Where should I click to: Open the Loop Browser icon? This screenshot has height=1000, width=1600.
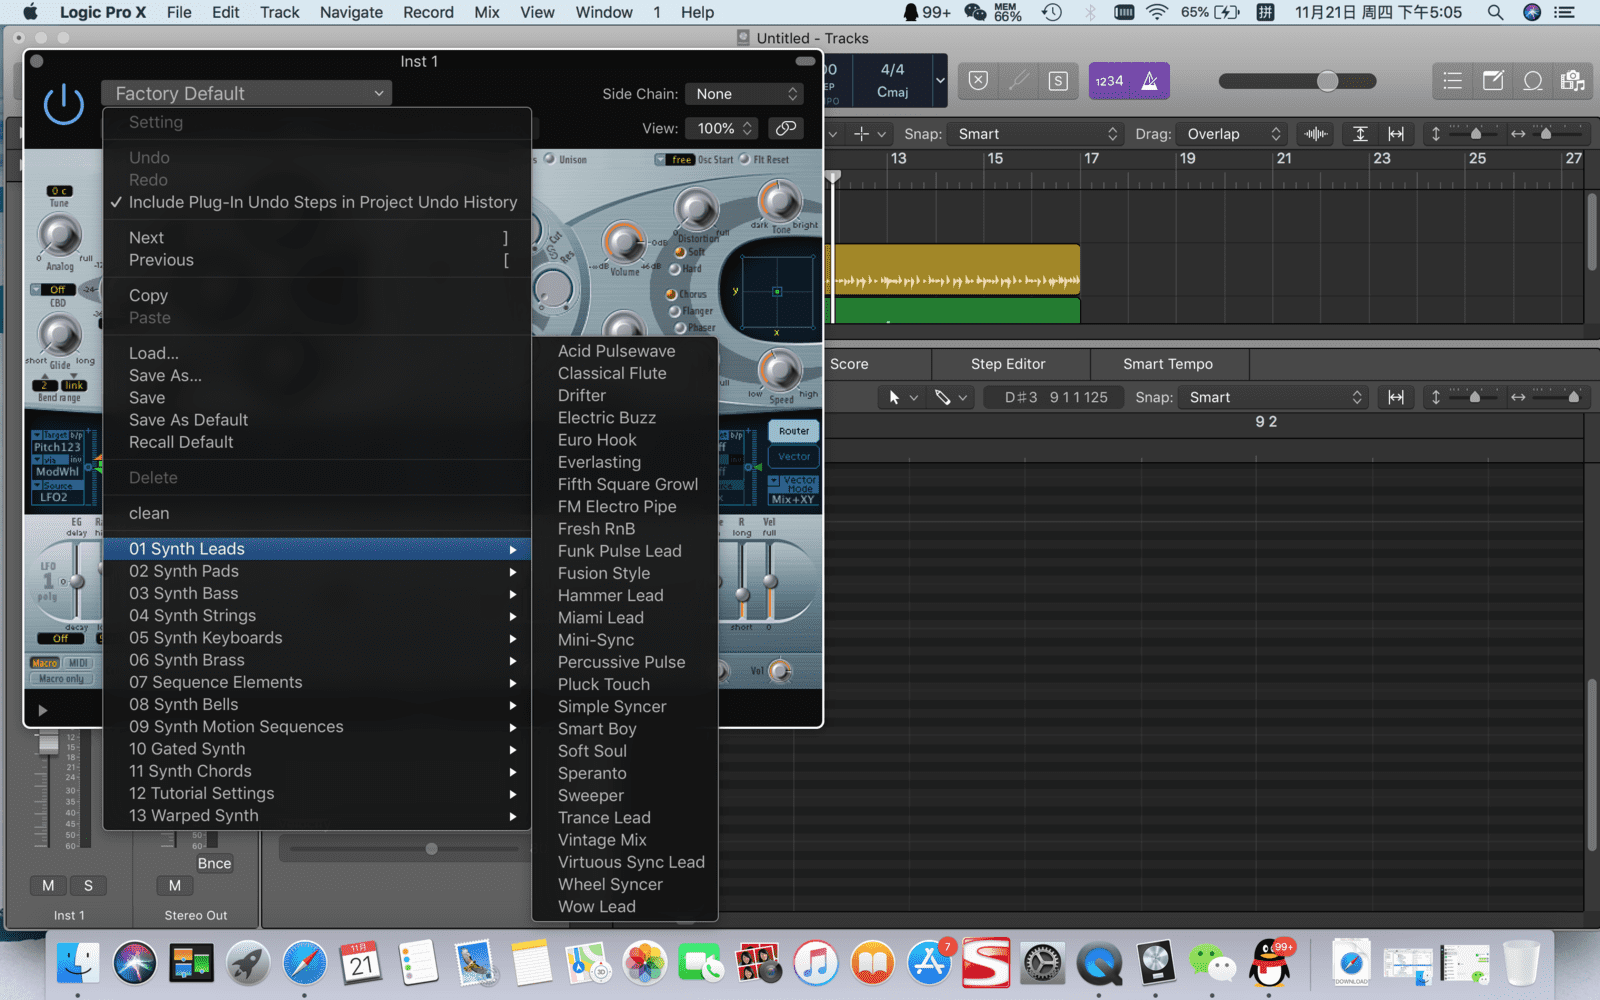[1533, 81]
